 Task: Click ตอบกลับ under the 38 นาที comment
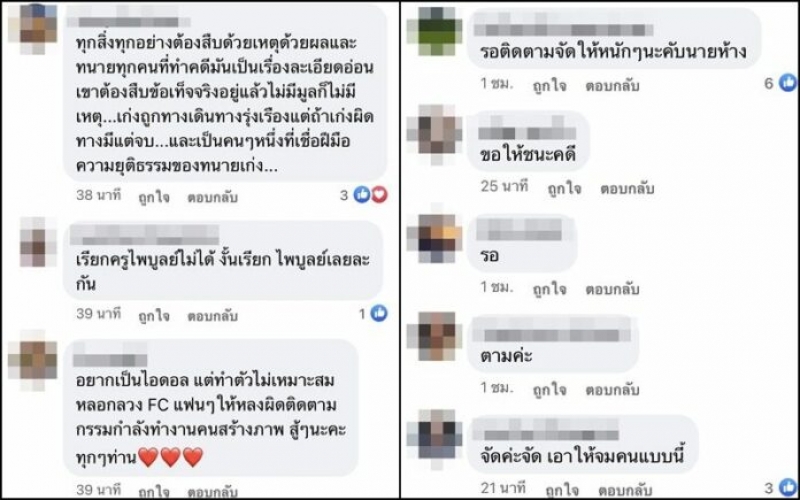tap(212, 197)
